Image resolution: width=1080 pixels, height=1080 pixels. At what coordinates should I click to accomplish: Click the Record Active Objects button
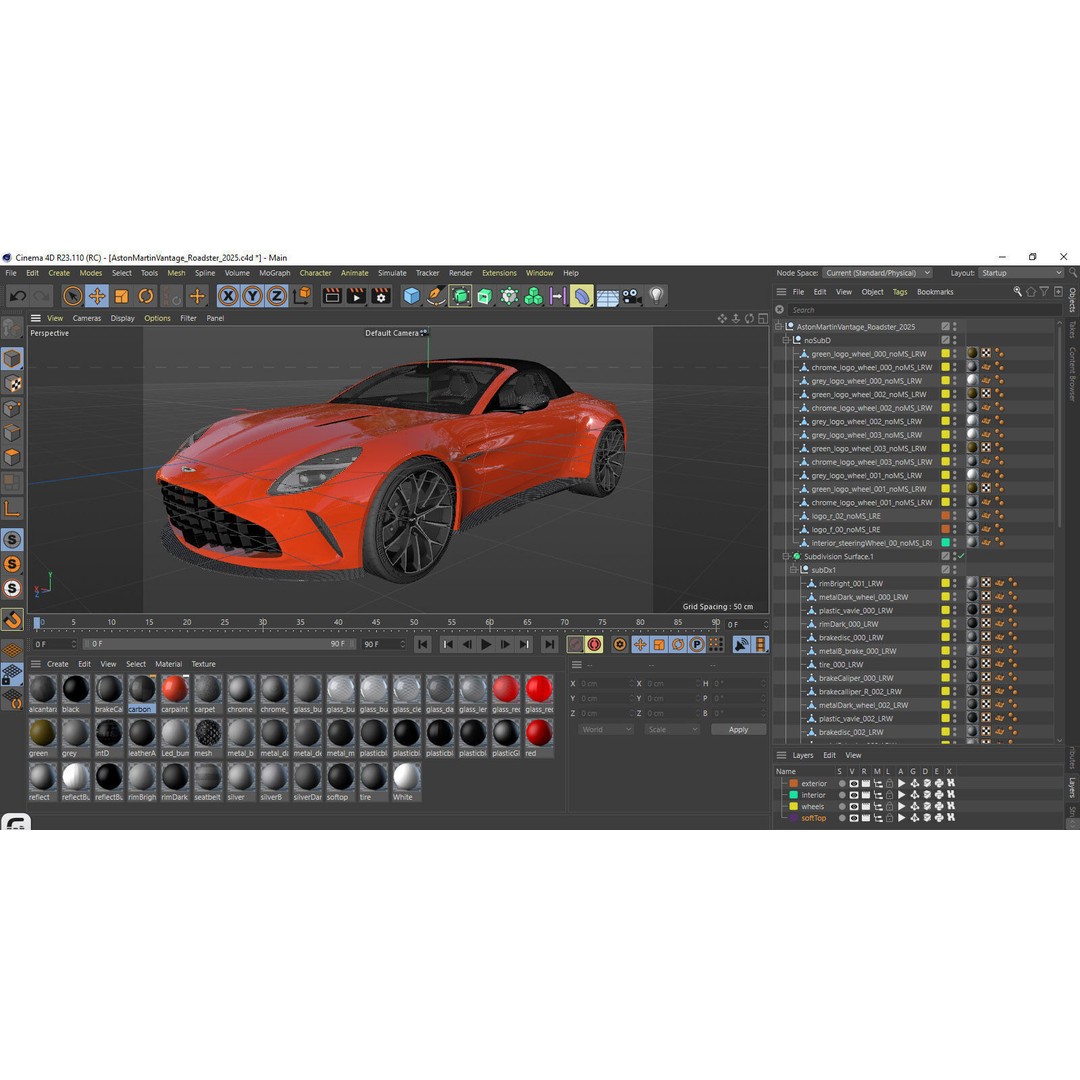[575, 645]
